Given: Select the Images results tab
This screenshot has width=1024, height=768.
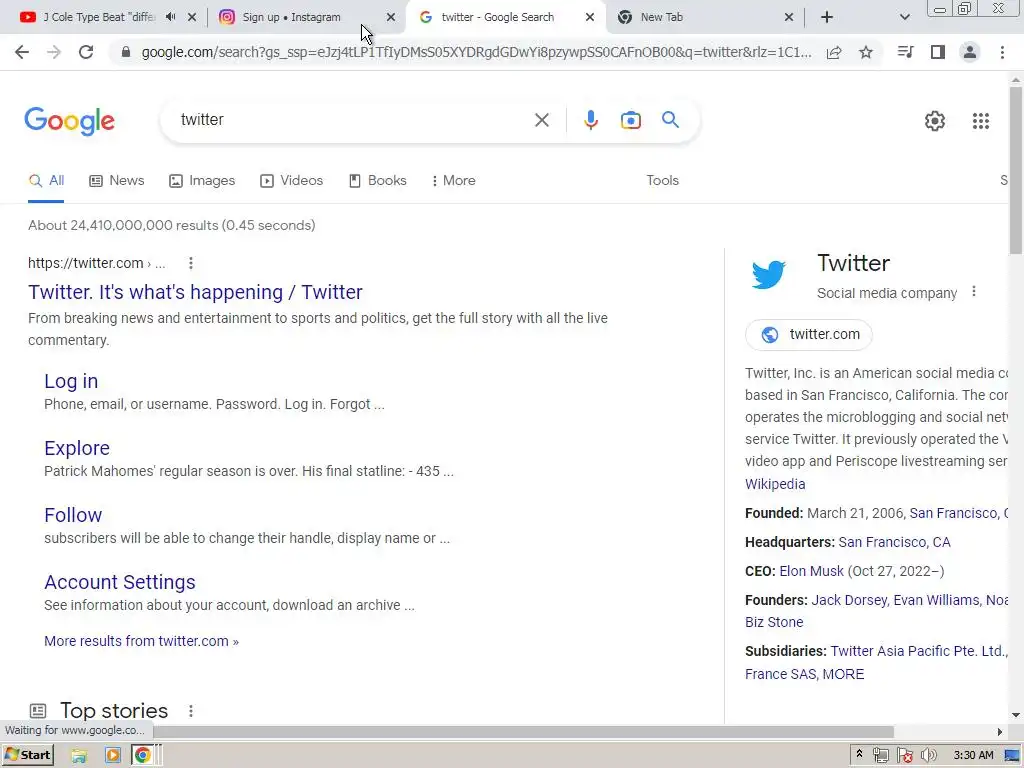Looking at the screenshot, I should tap(202, 181).
